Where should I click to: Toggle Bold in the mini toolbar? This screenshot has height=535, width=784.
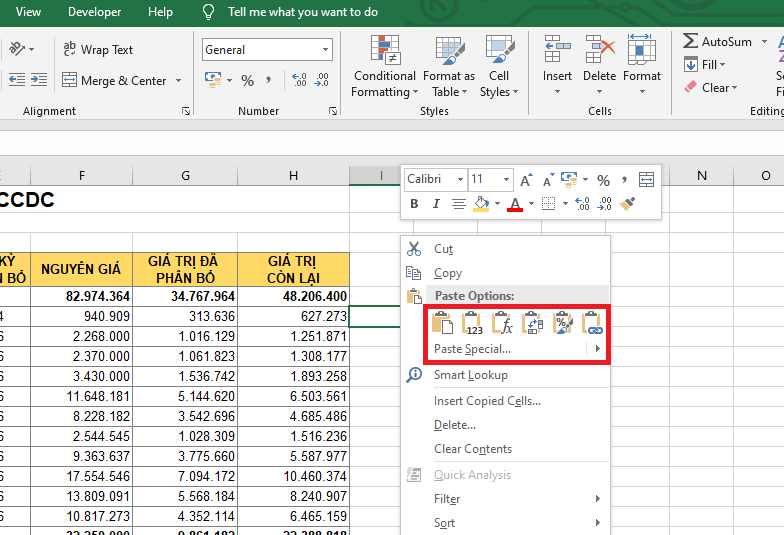tap(414, 204)
